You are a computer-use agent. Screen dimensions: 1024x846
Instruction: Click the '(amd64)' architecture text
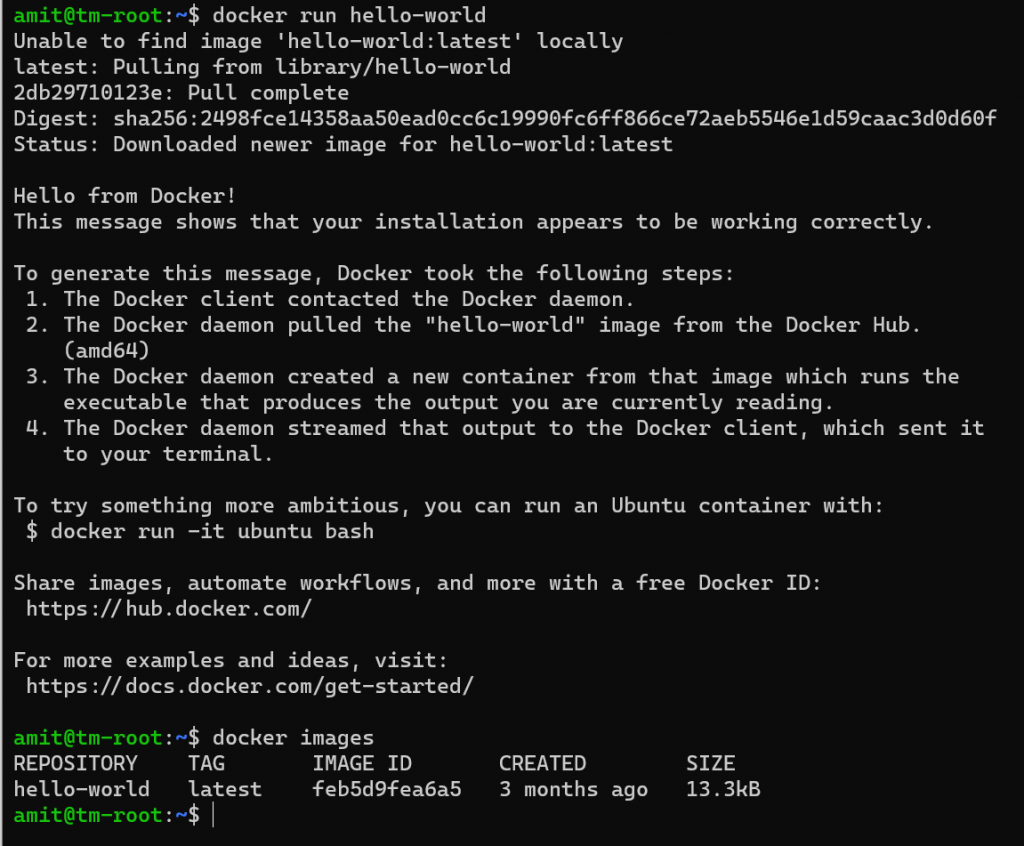[106, 351]
